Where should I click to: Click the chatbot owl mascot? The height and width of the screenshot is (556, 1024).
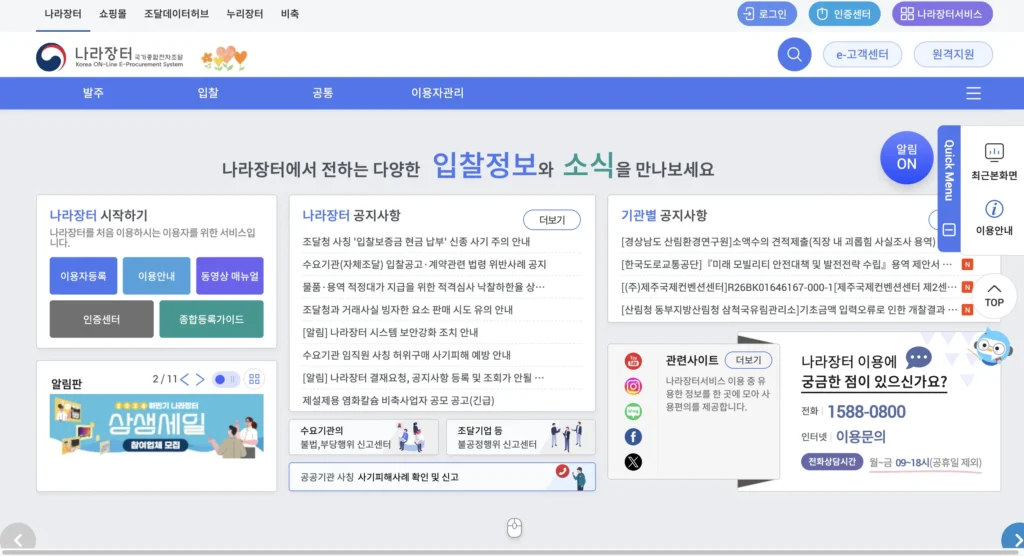(x=993, y=348)
